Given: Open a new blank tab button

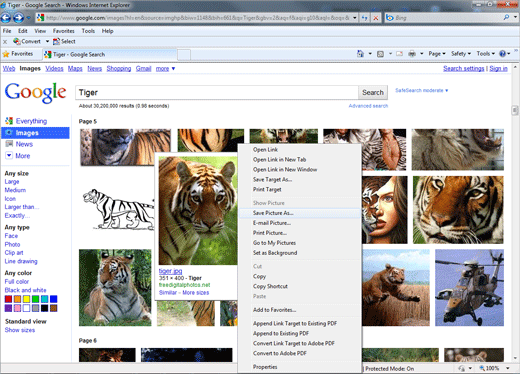Looking at the screenshot, I should 184,55.
